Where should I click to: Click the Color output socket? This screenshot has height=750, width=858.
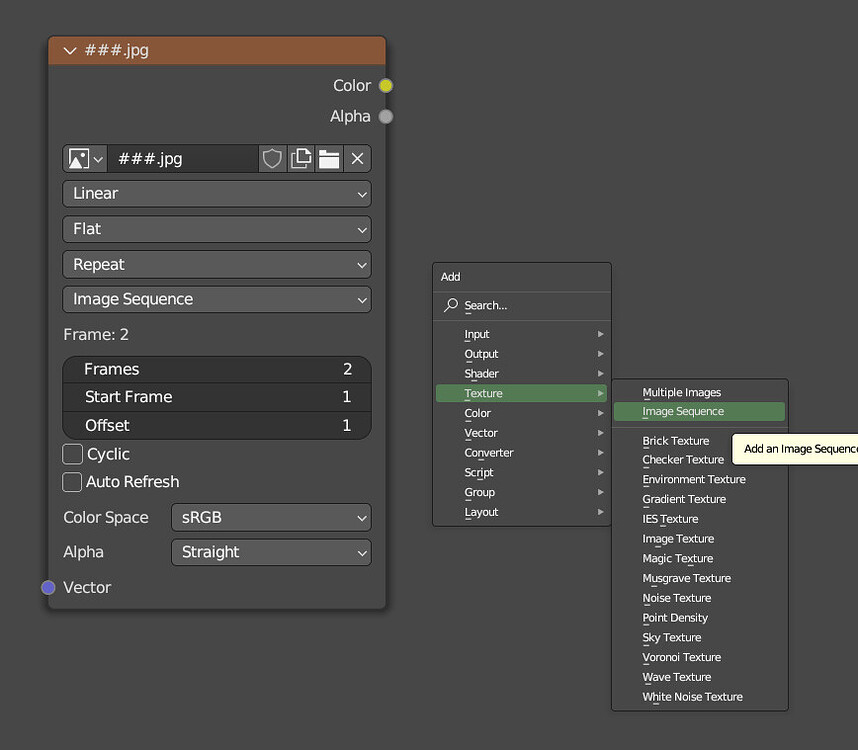(386, 86)
